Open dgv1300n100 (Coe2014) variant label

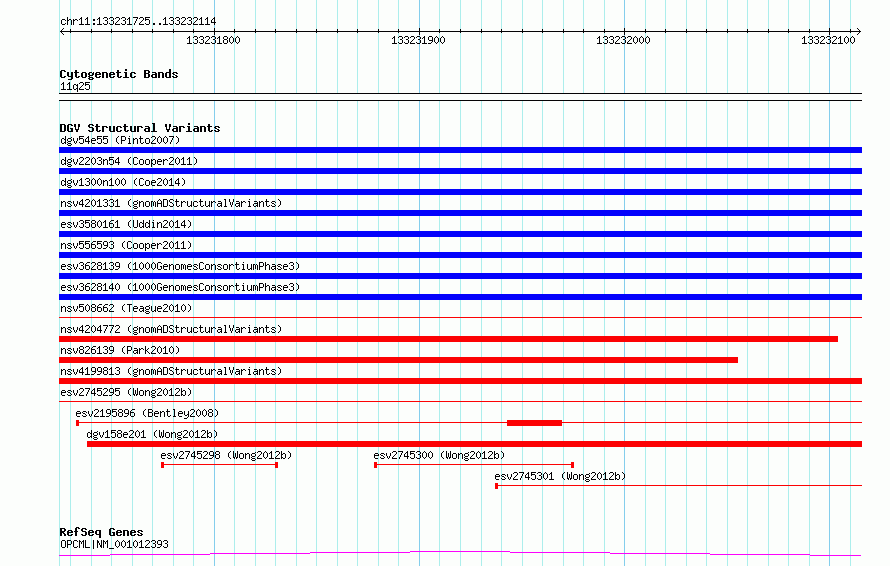(123, 182)
